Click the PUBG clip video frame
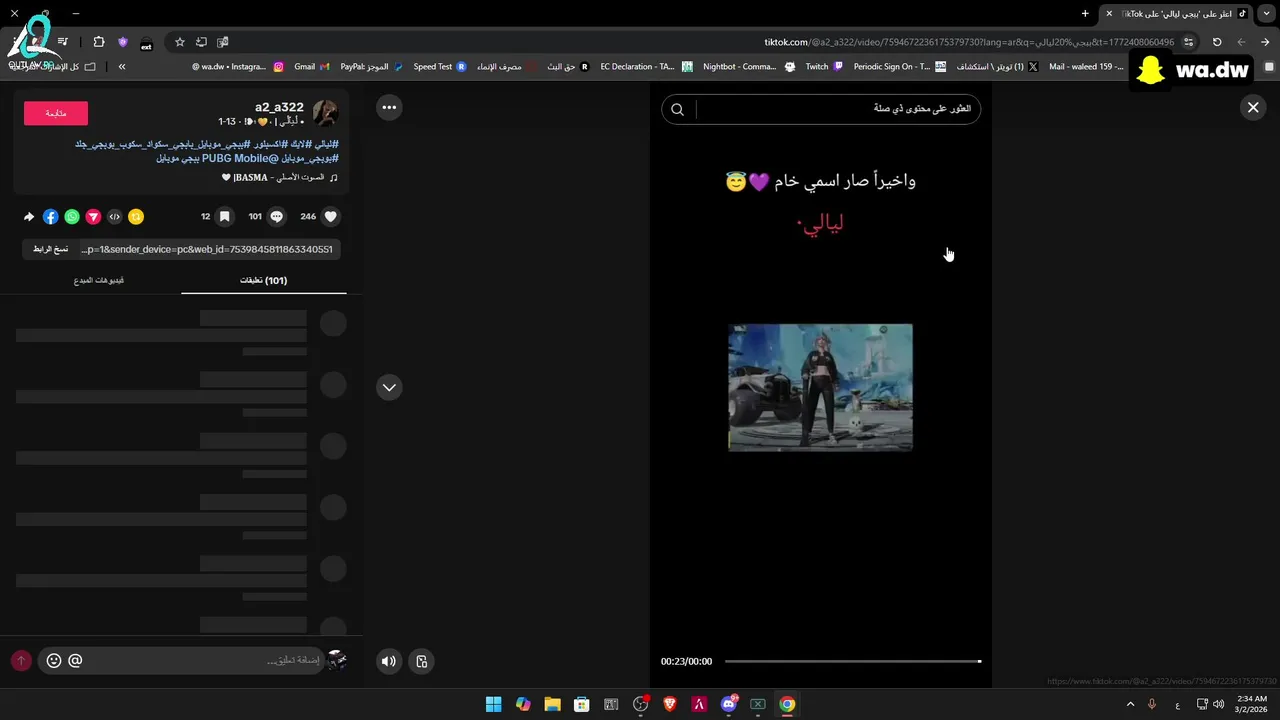Screen dimensions: 1280x720 click(820, 387)
